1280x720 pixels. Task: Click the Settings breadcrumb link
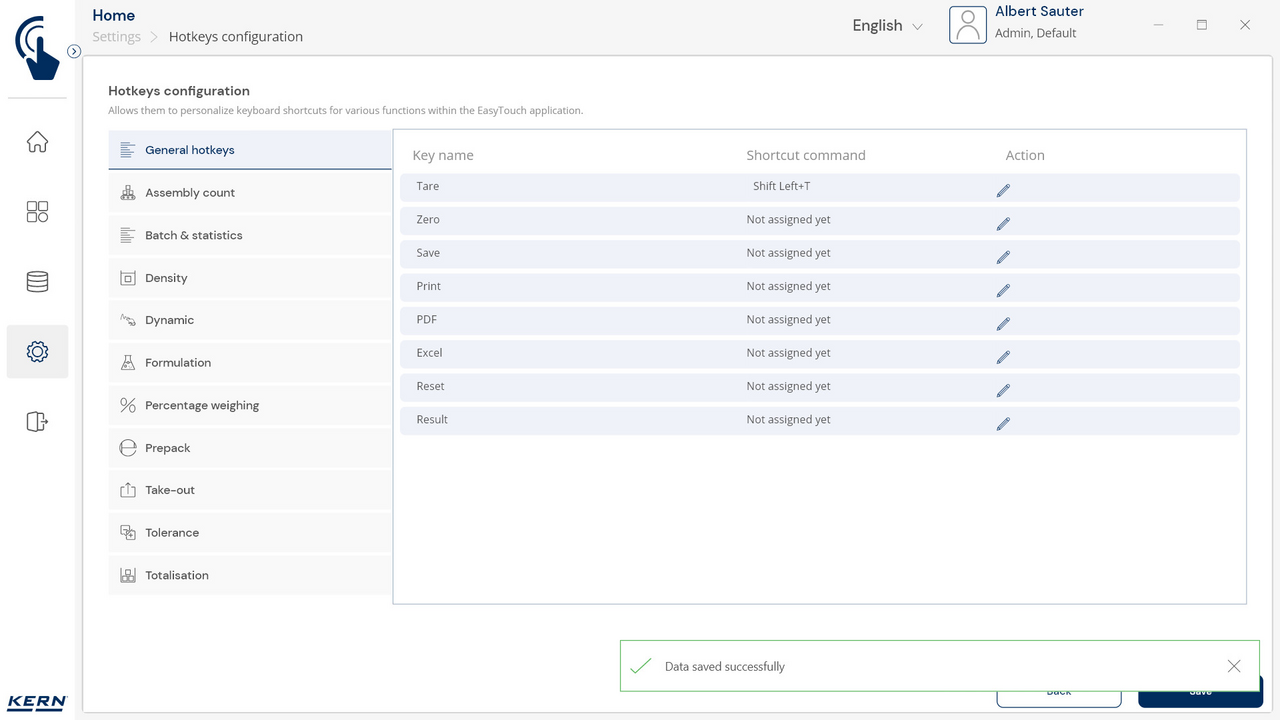click(x=117, y=37)
